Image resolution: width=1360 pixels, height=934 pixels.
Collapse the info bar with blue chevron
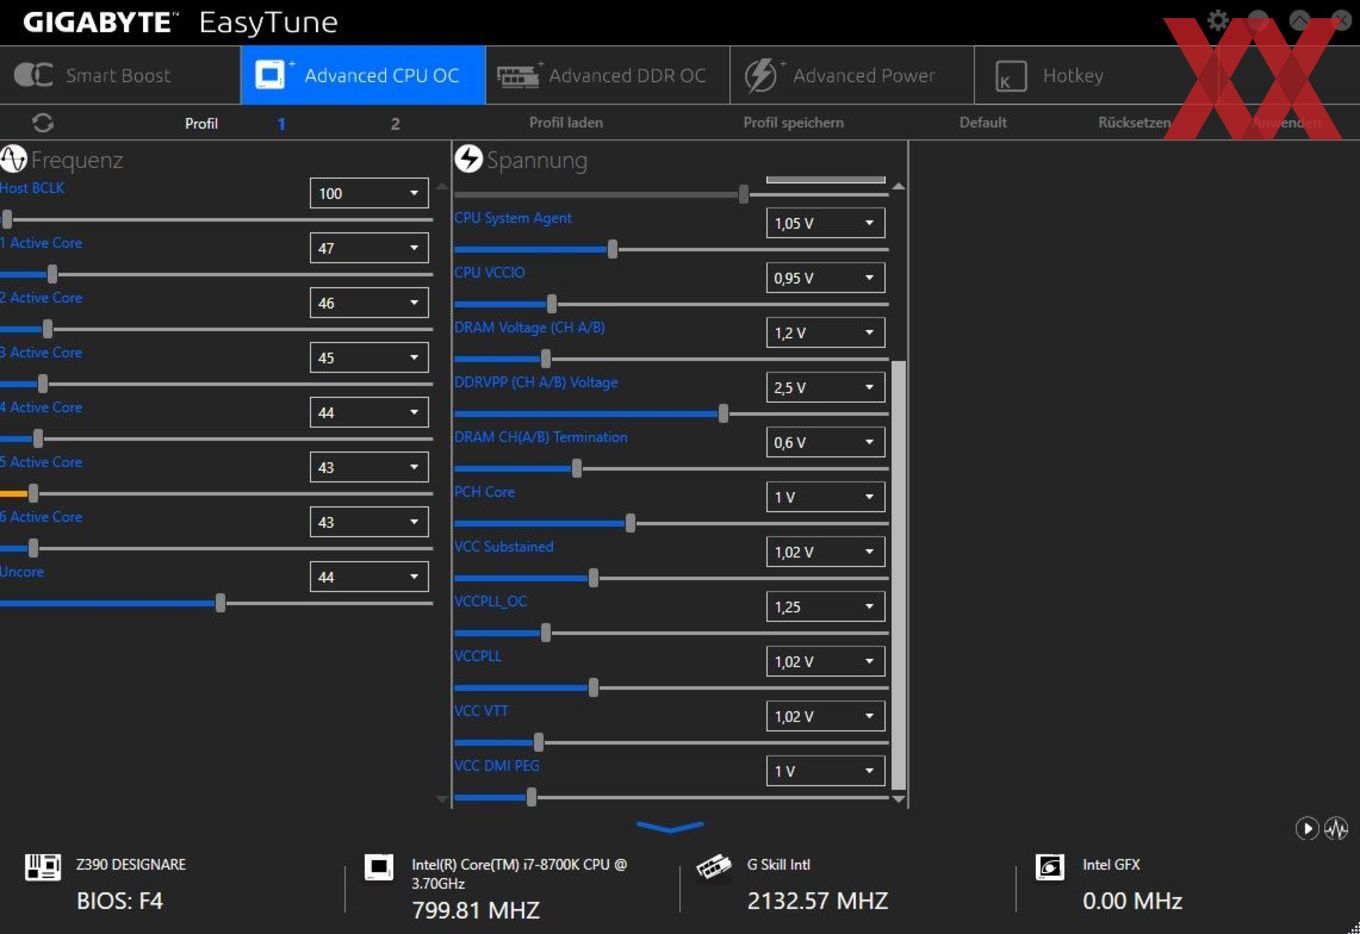(x=670, y=827)
